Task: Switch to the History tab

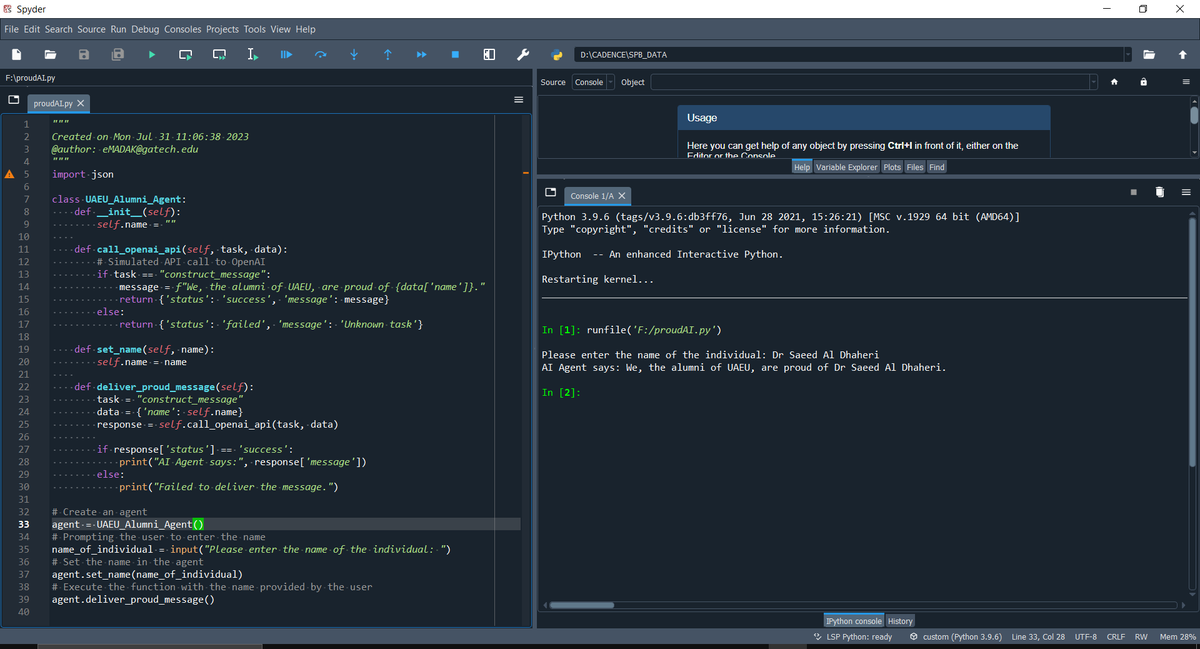Action: point(900,621)
